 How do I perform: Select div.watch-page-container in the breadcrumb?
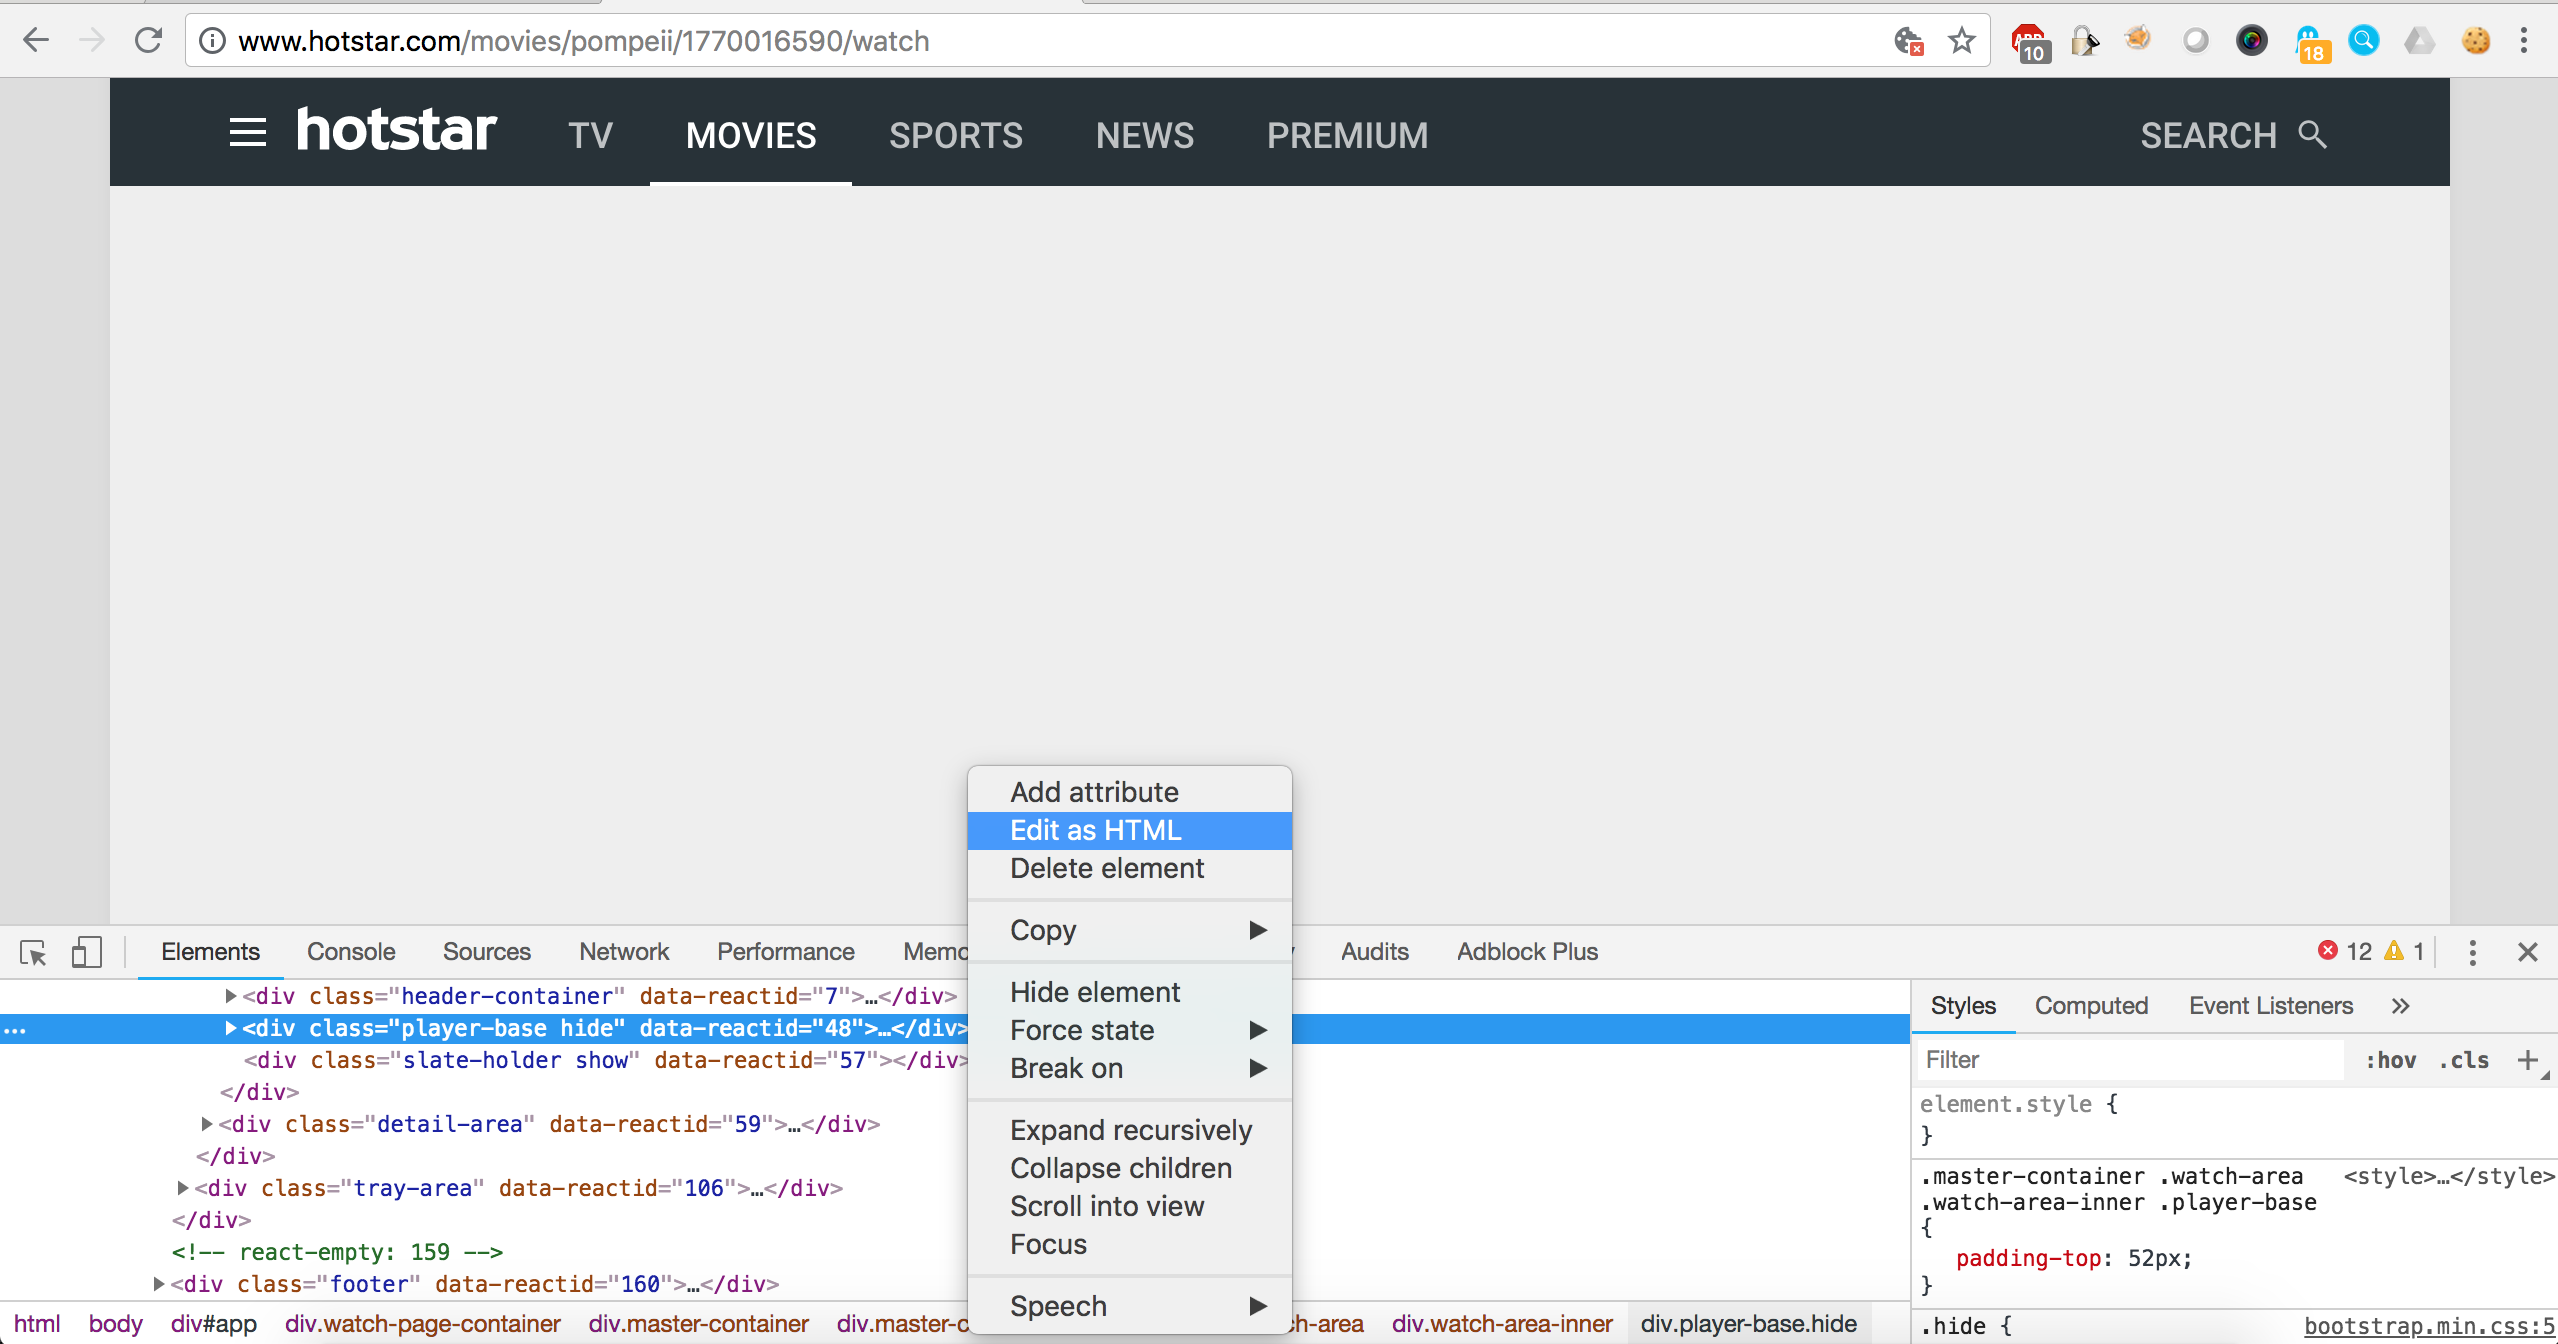coord(422,1324)
